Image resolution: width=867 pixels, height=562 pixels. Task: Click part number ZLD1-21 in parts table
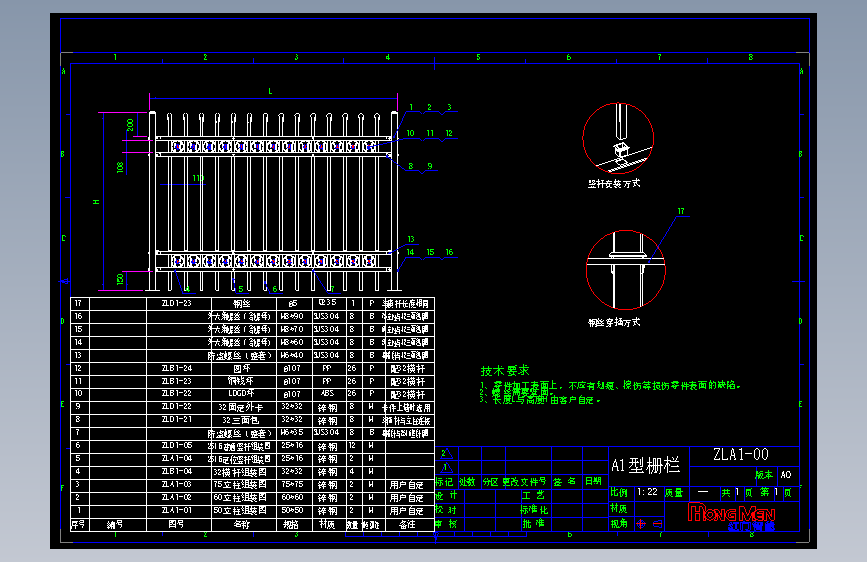[177, 419]
